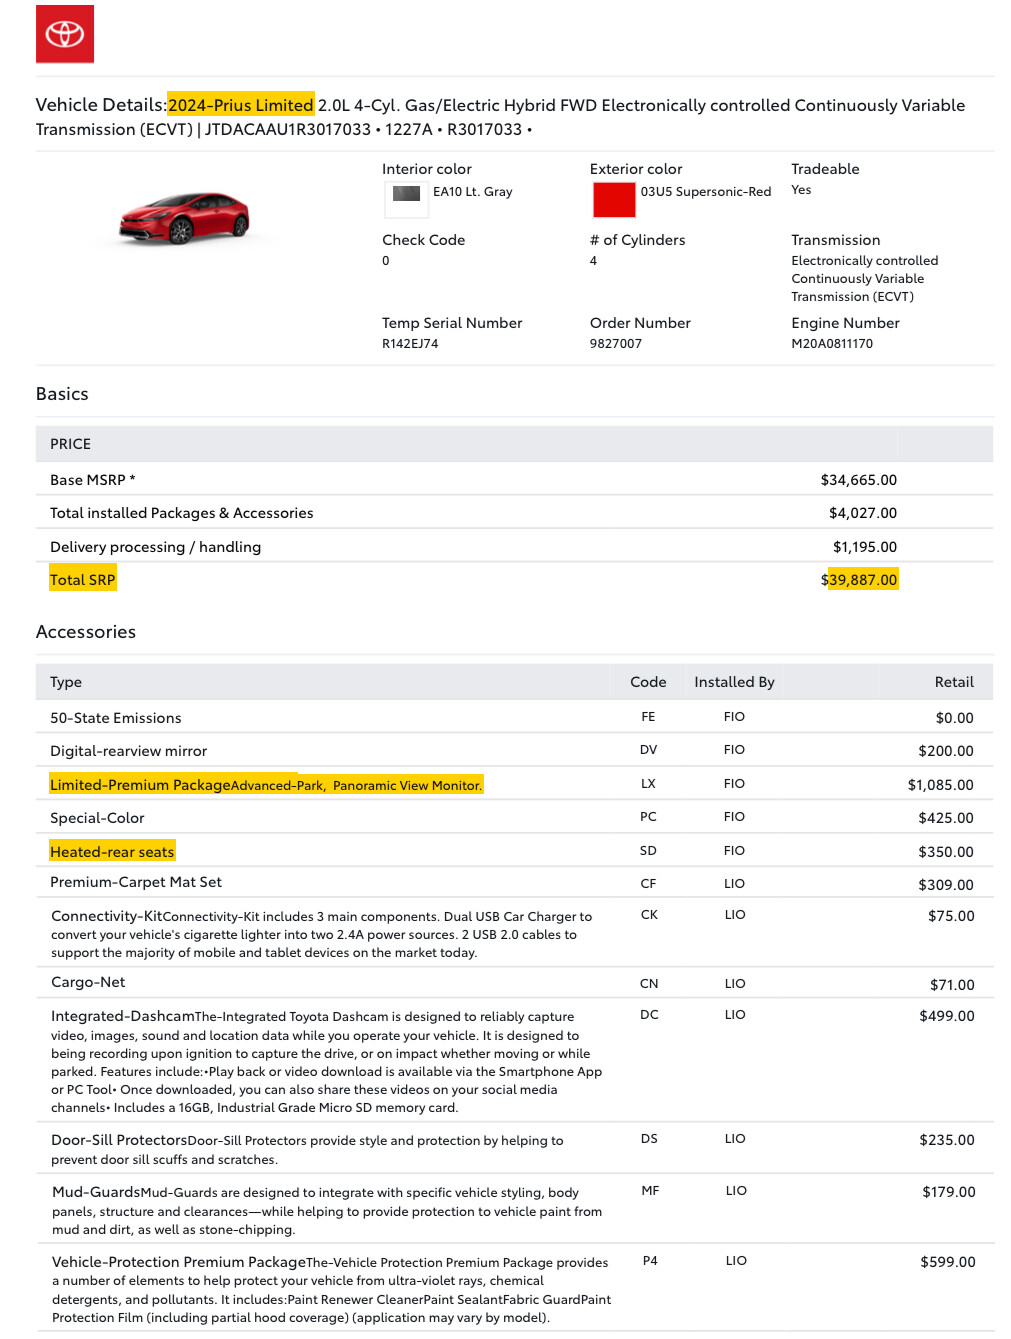Click VIN 'JTDACAAU1R3017033' text
Viewport: 1011px width, 1339px height.
click(x=288, y=129)
